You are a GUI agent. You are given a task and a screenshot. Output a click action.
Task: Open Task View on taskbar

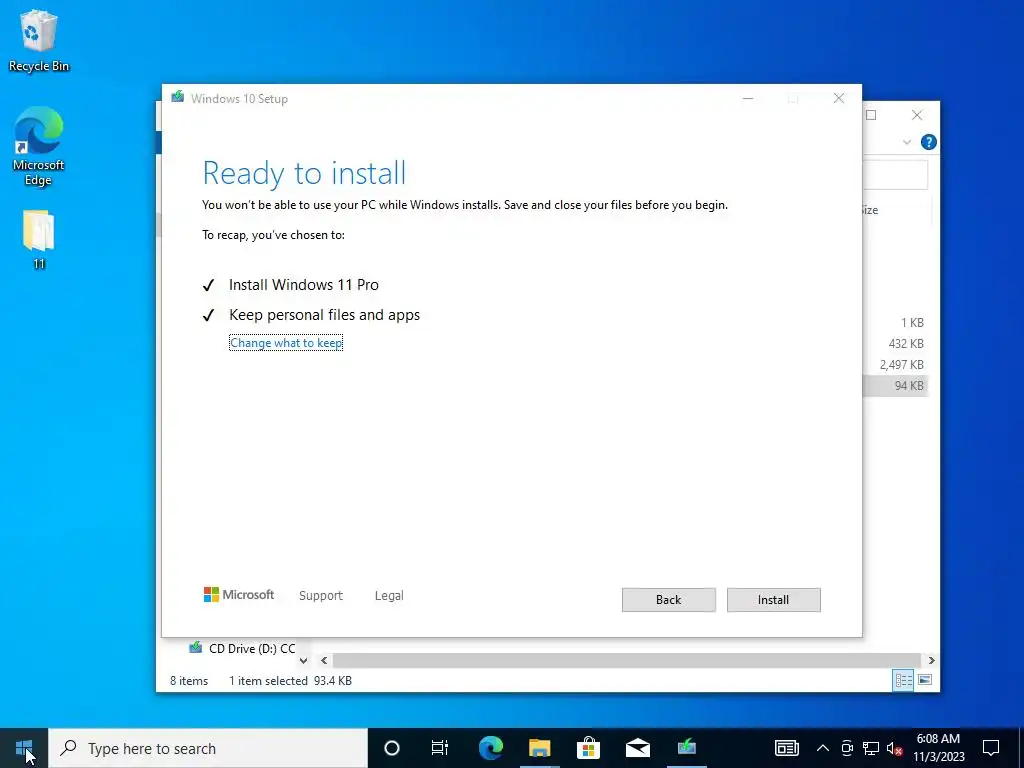coord(440,748)
